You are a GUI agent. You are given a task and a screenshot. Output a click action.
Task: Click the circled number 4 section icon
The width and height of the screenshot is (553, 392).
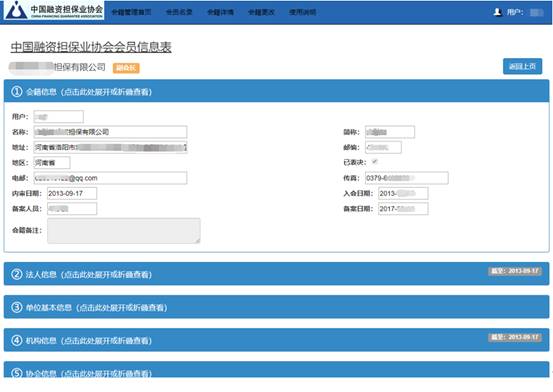(17, 340)
